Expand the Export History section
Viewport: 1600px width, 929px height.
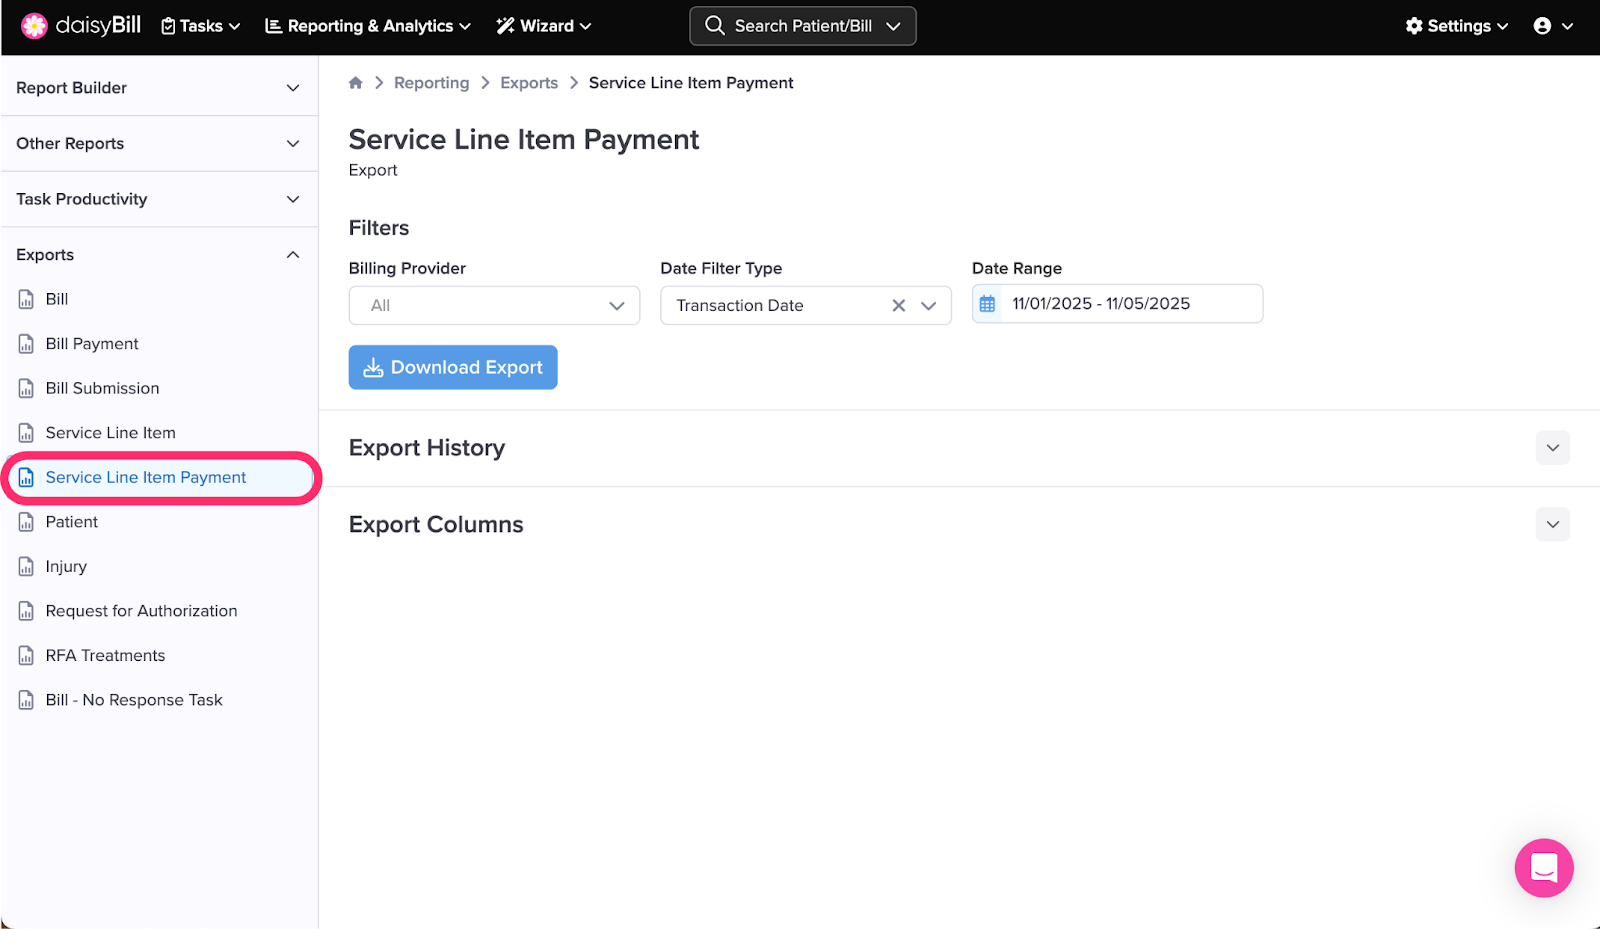(1552, 448)
